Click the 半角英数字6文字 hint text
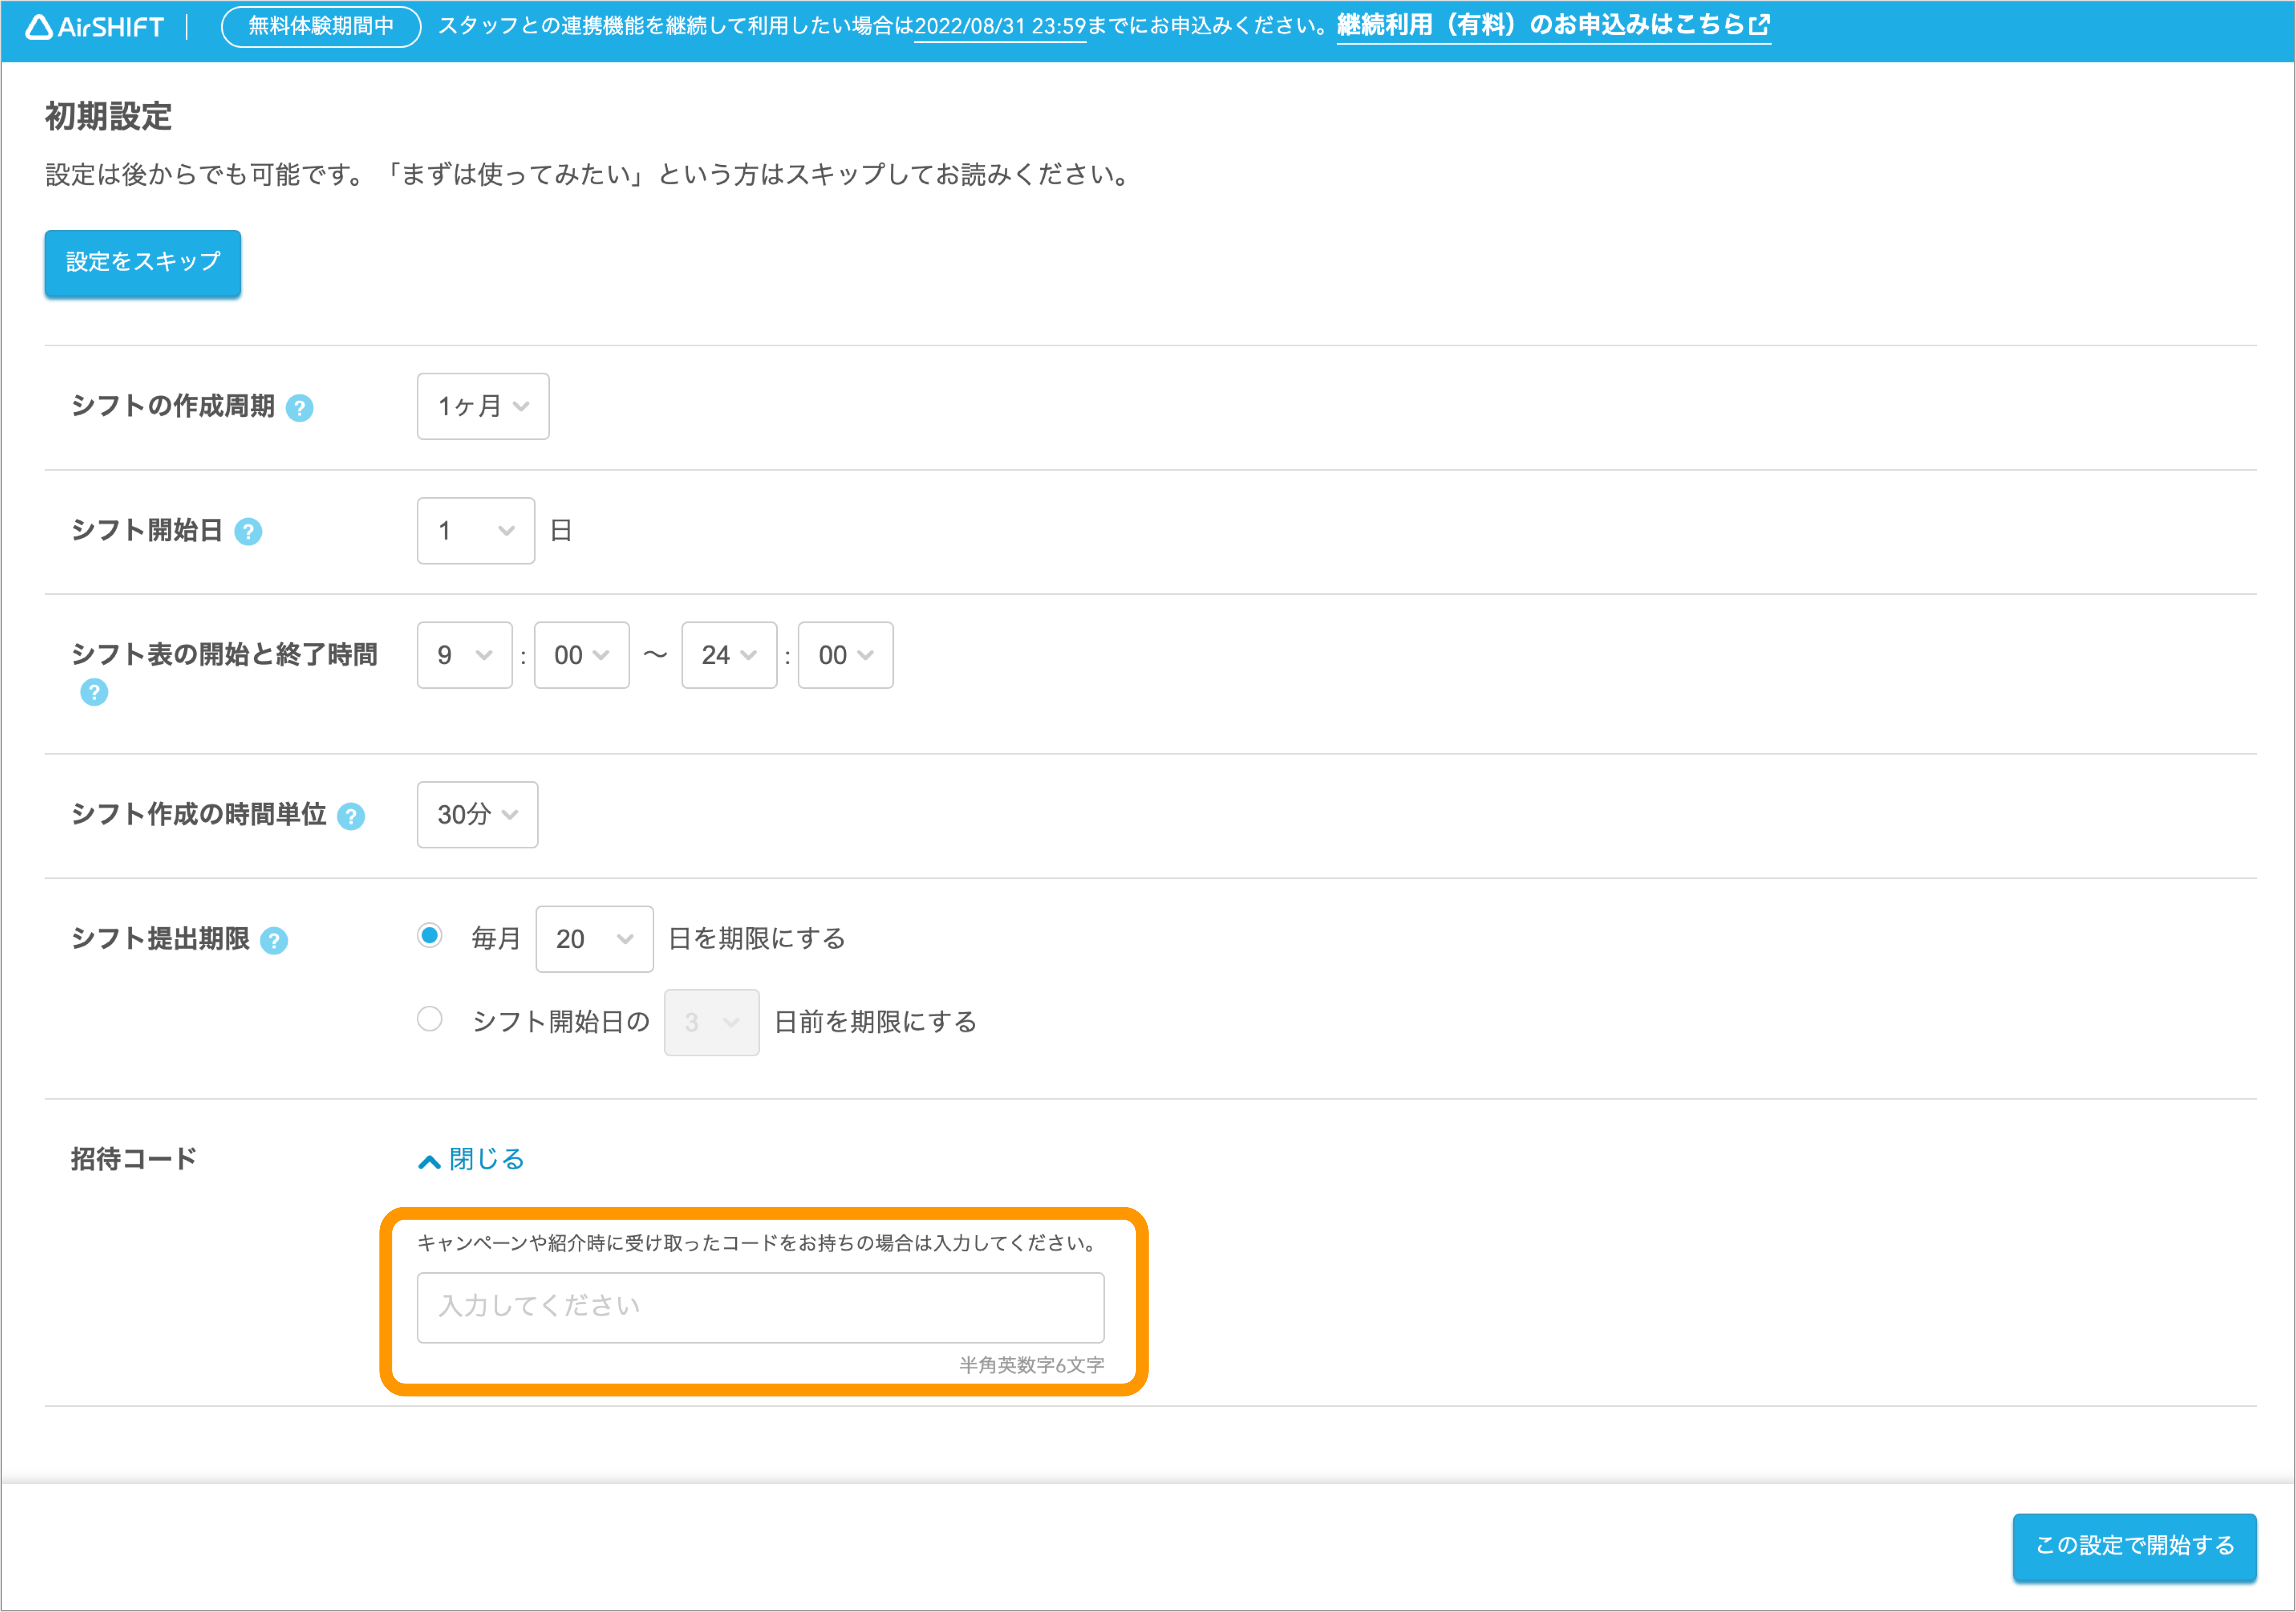Viewport: 2296px width, 1612px height. pos(1032,1365)
